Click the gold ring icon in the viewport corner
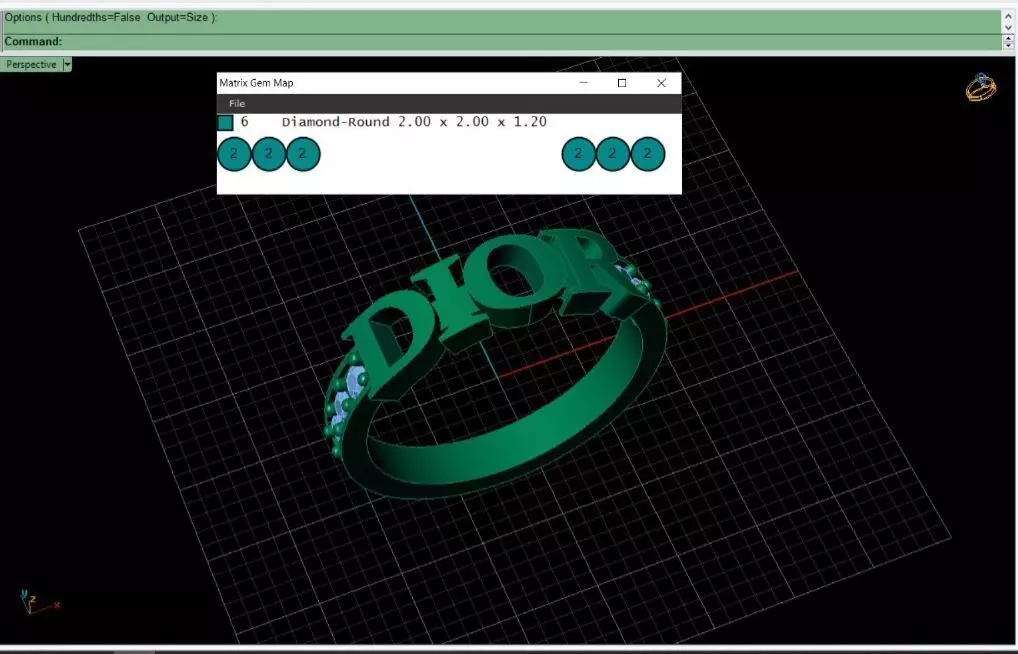This screenshot has height=654, width=1018. coord(980,87)
